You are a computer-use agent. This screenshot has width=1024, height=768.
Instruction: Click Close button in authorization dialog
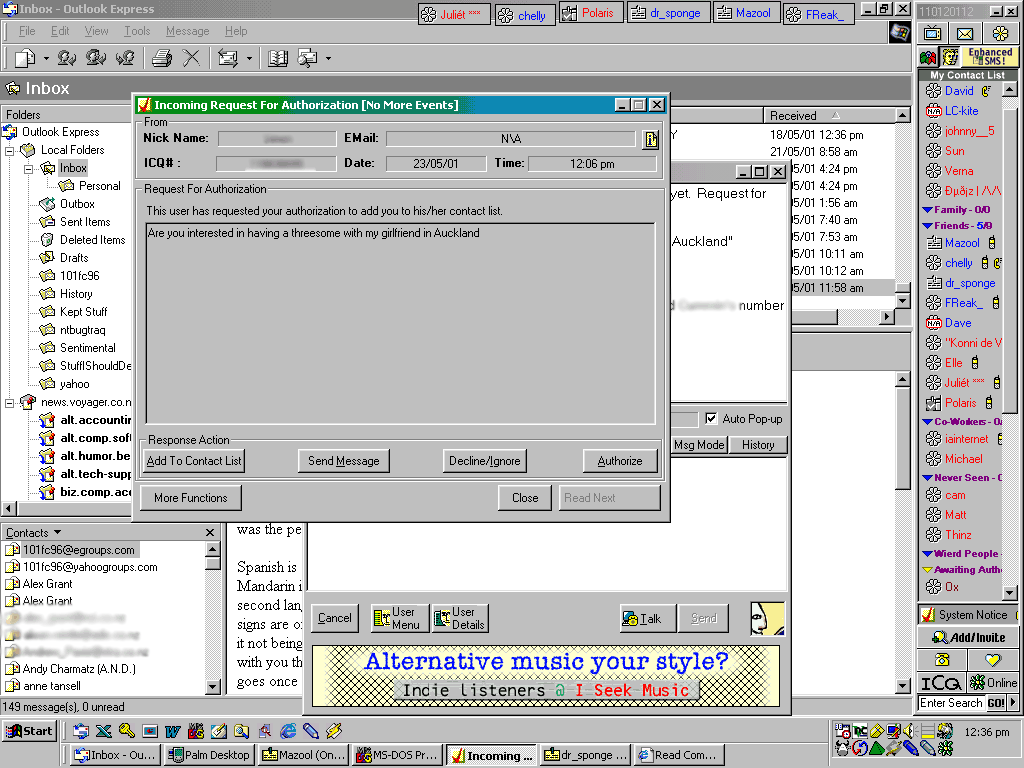click(x=525, y=498)
